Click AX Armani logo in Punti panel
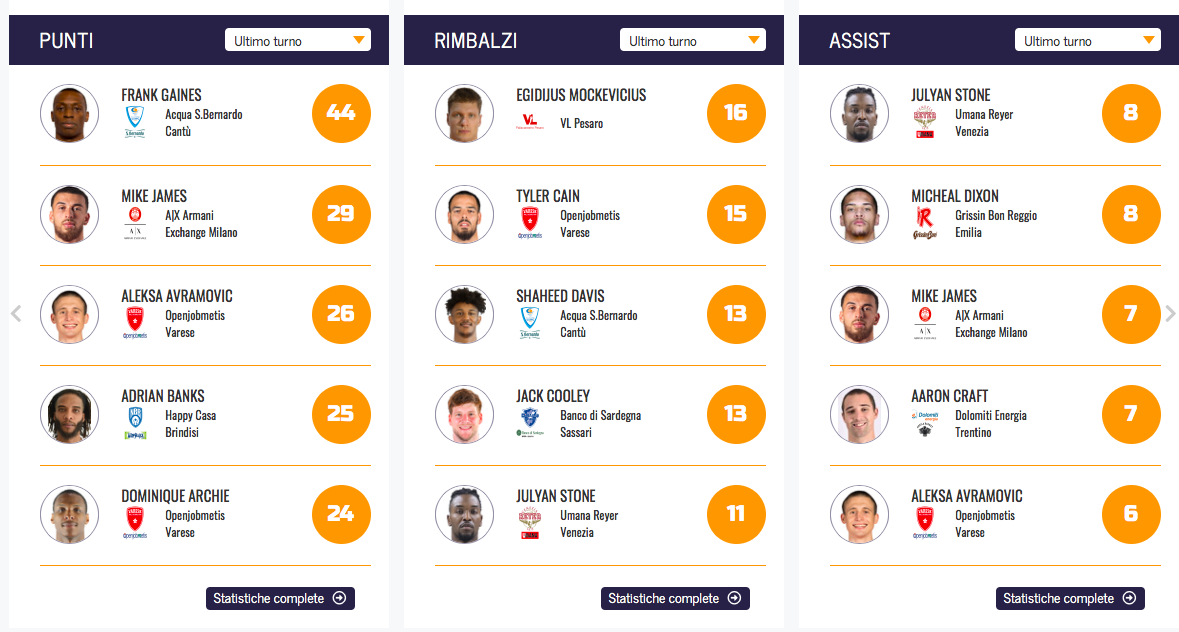 [x=135, y=222]
